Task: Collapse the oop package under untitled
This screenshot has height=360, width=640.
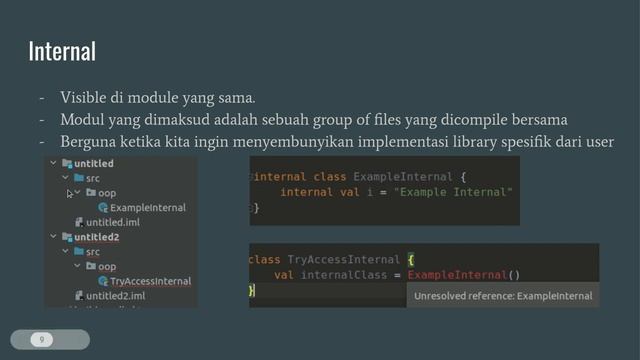Action: coord(77,192)
